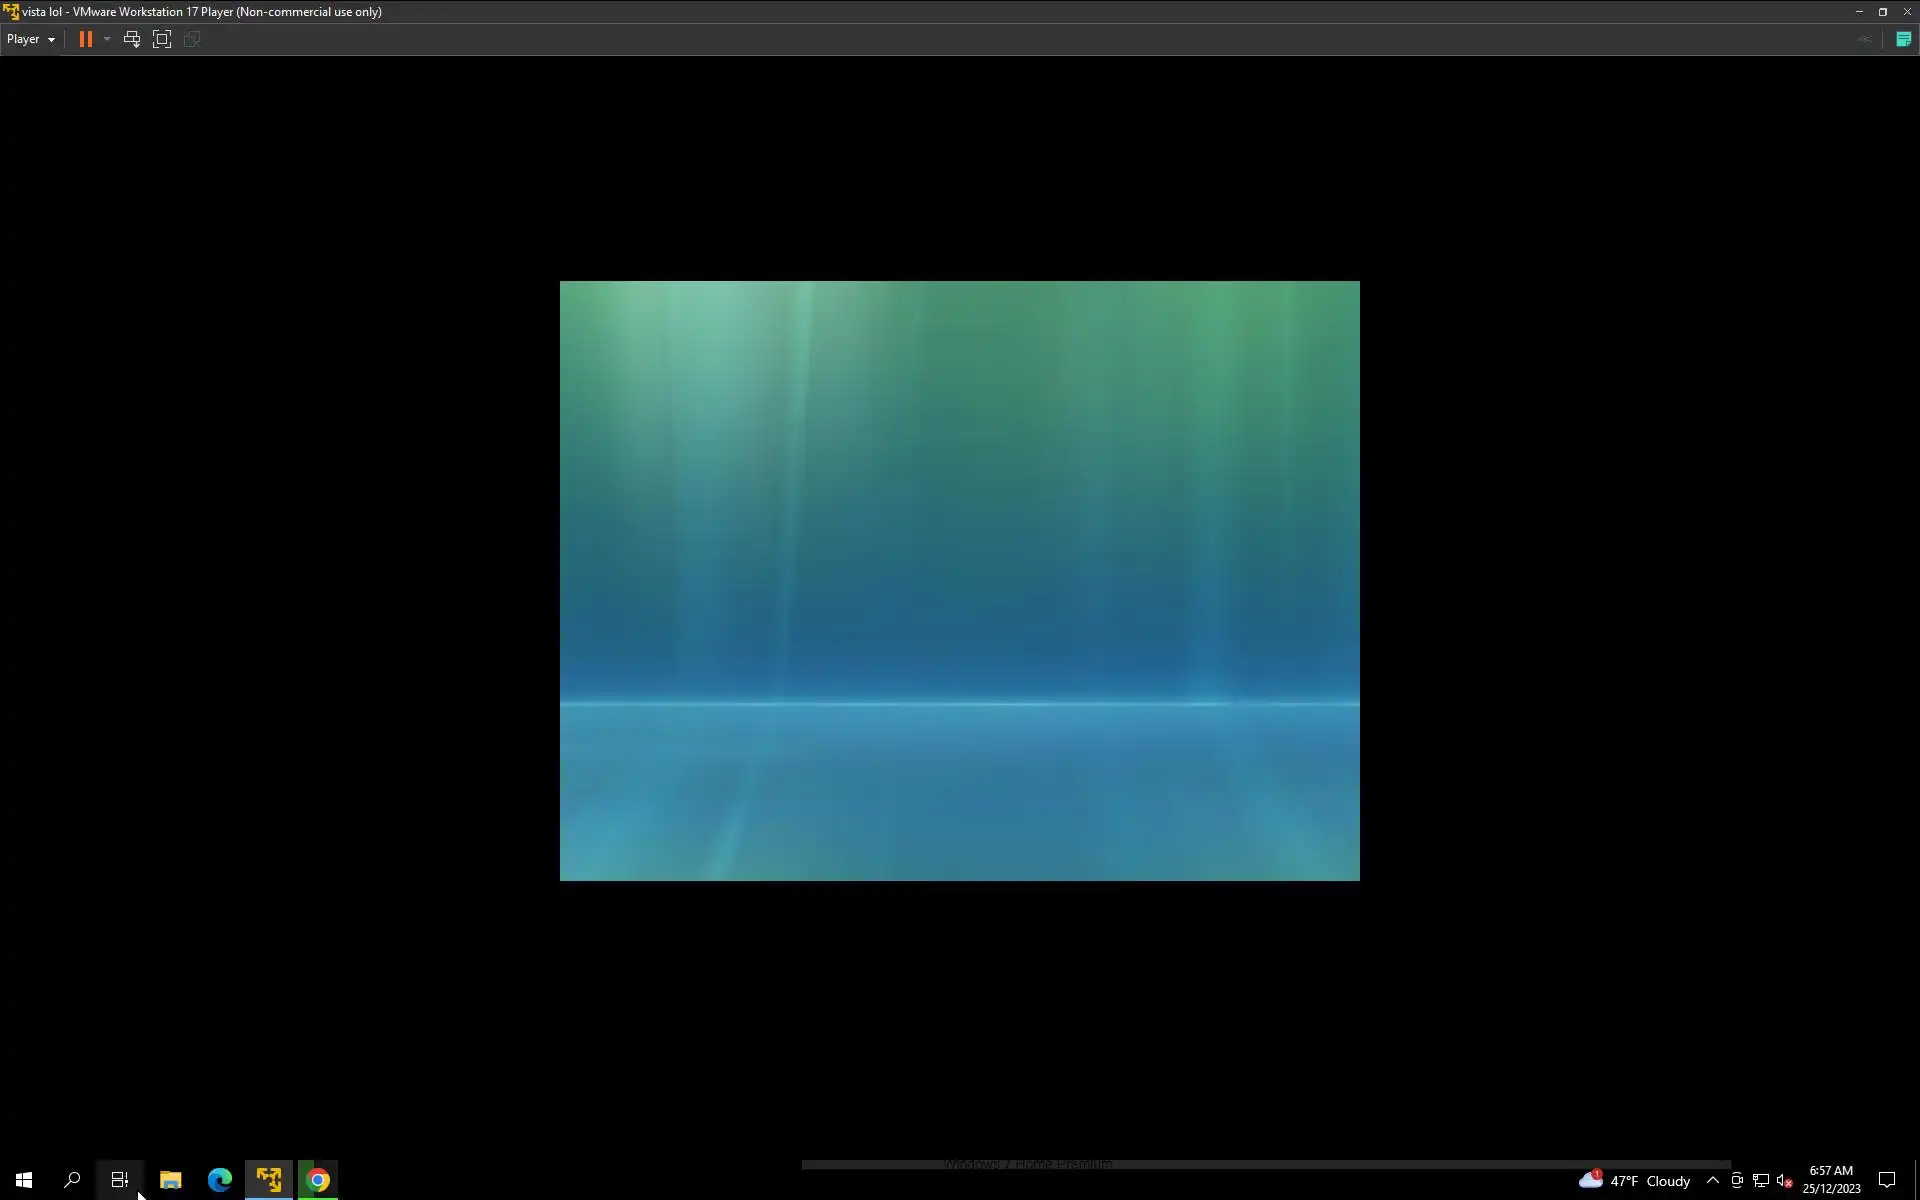Open the notification action center

[1887, 1181]
